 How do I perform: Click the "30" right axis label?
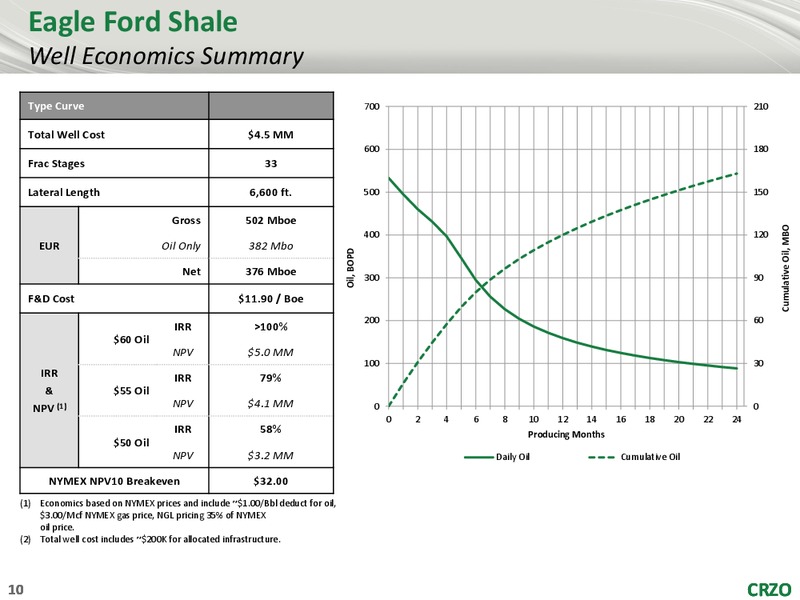[758, 364]
